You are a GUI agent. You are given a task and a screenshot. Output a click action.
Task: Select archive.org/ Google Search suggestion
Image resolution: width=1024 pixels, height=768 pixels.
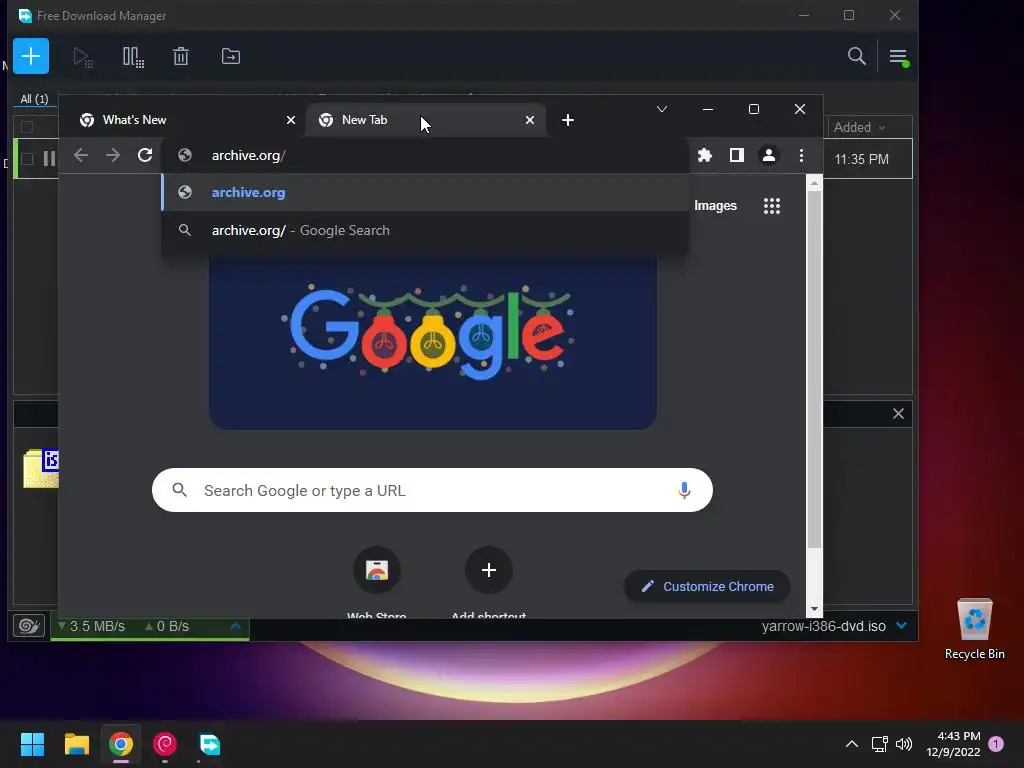point(424,231)
